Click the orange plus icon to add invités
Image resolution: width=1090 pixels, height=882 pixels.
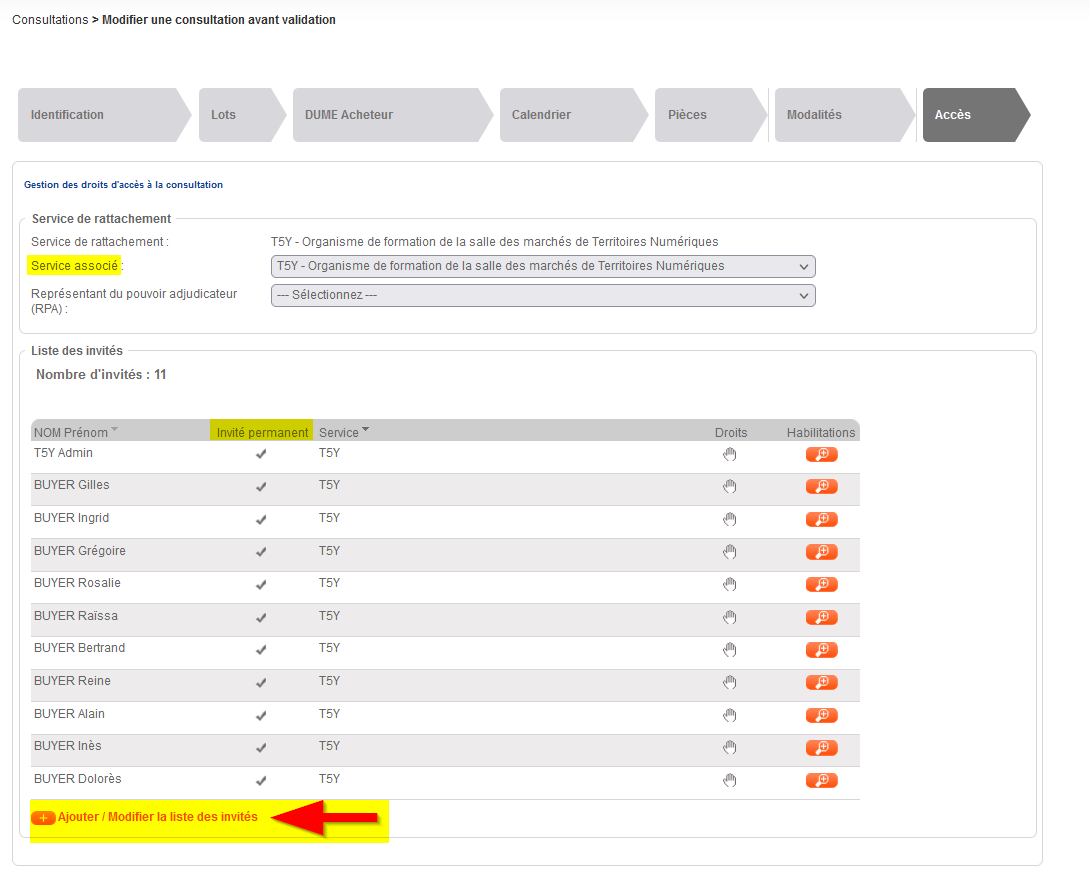point(43,818)
